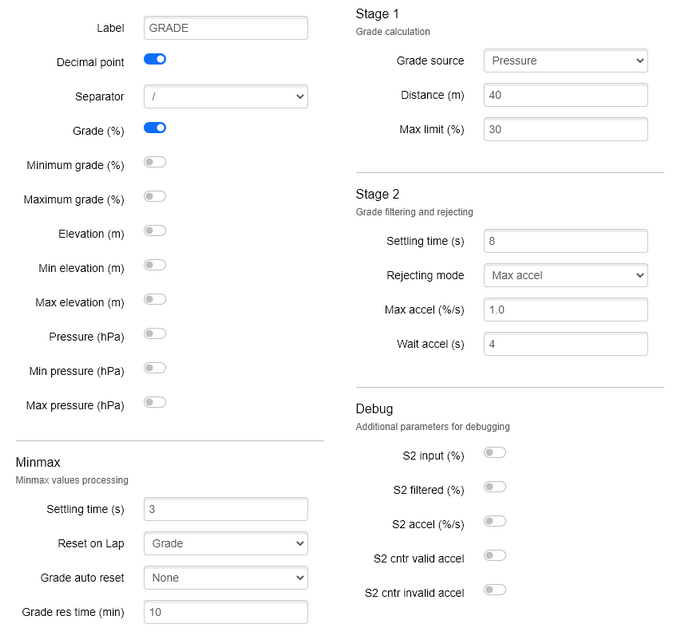The image size is (680, 640).
Task: Click the Max accel (%/s) field
Action: (566, 309)
